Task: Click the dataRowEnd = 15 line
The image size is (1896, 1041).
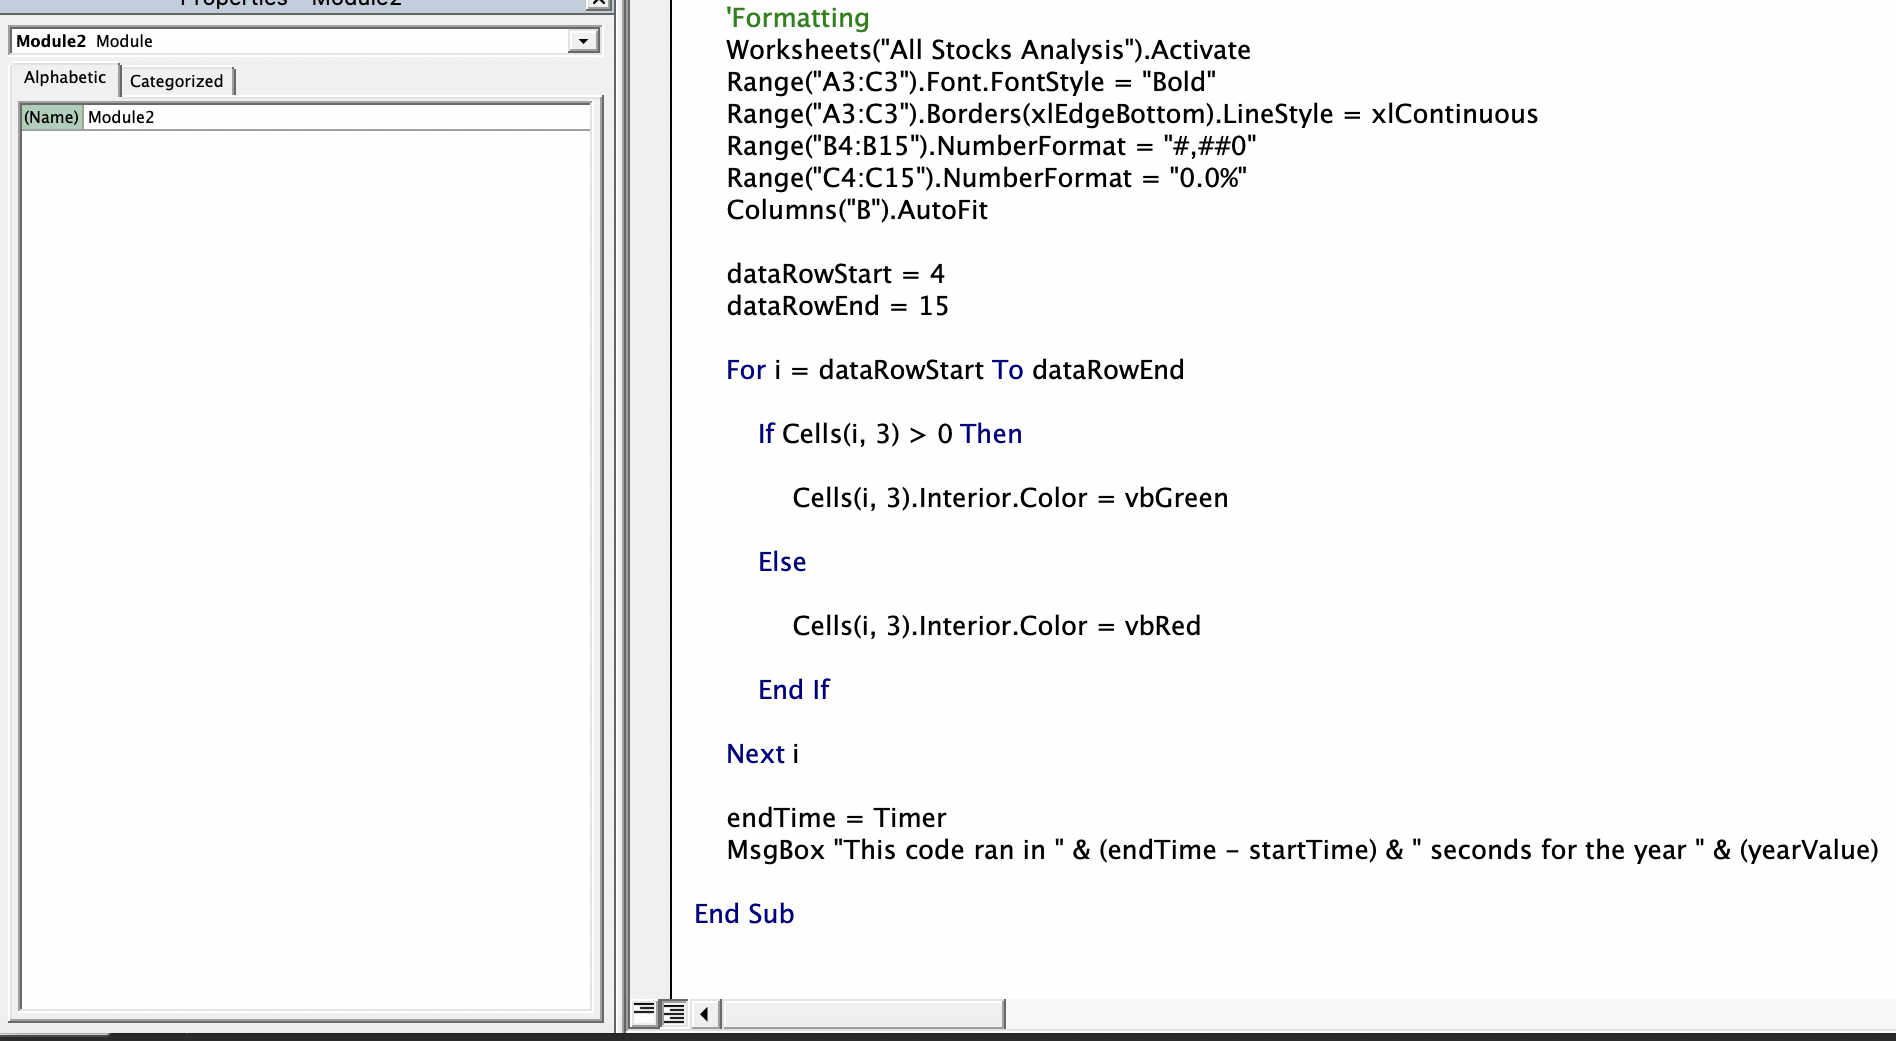Action: pyautogui.click(x=837, y=306)
